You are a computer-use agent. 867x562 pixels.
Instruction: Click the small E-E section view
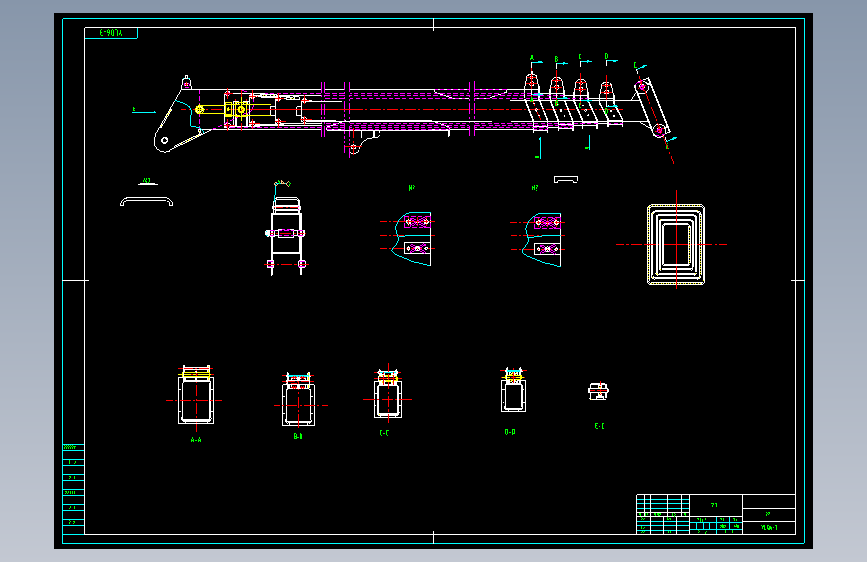click(x=598, y=391)
